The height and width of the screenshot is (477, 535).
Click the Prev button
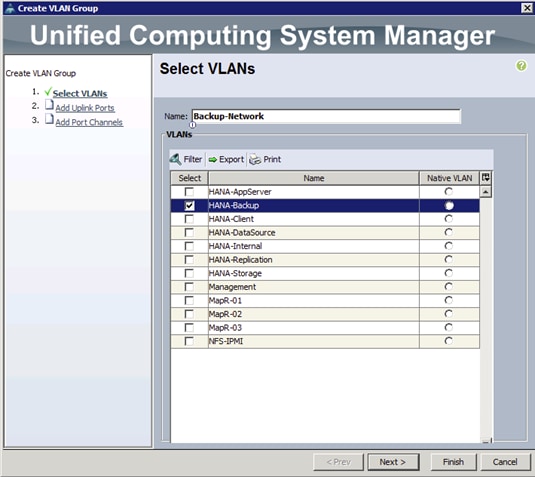click(x=338, y=462)
